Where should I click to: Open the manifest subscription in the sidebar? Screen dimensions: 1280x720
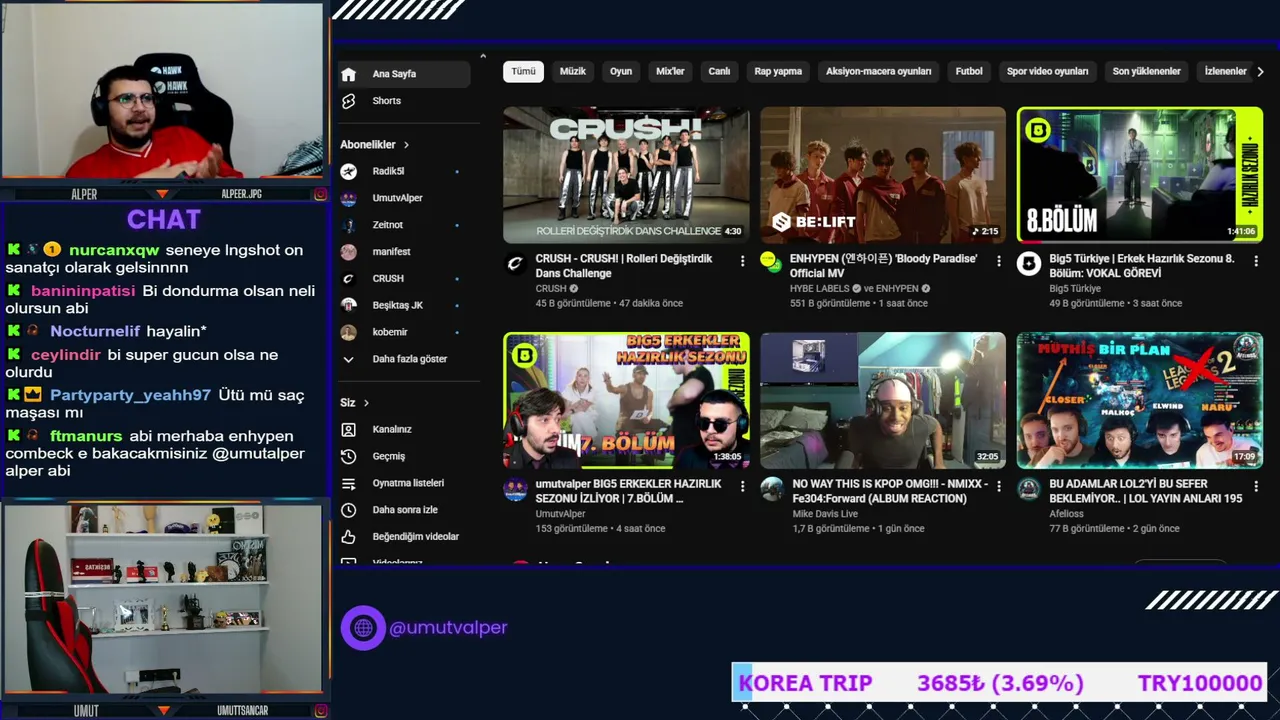point(404,252)
